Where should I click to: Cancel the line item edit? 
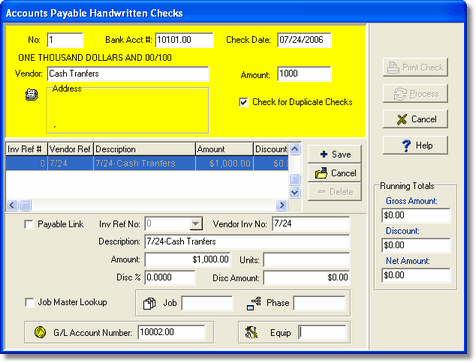click(x=334, y=173)
